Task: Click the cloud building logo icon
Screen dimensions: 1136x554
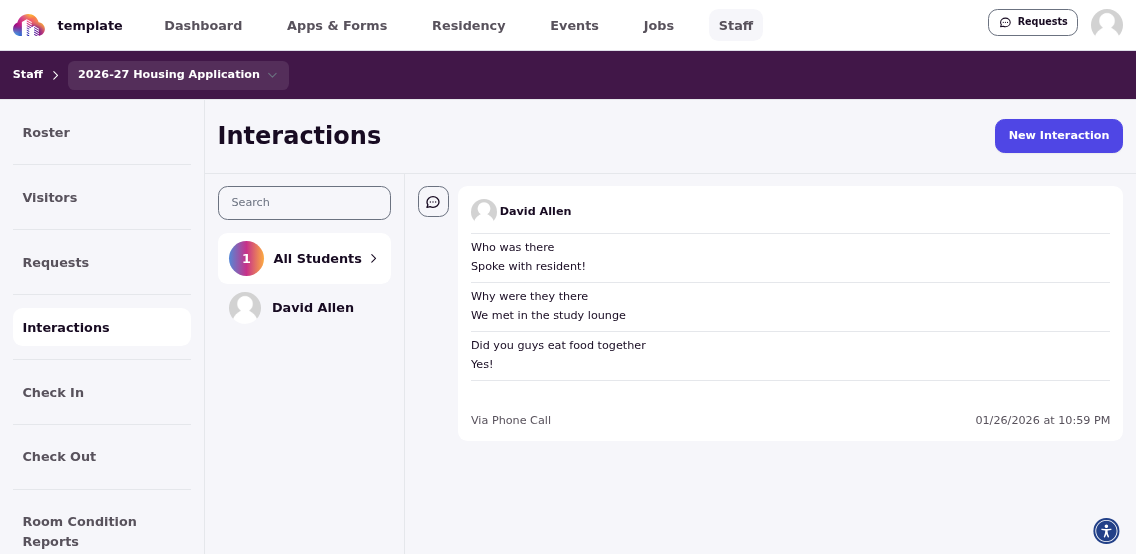Action: (29, 25)
